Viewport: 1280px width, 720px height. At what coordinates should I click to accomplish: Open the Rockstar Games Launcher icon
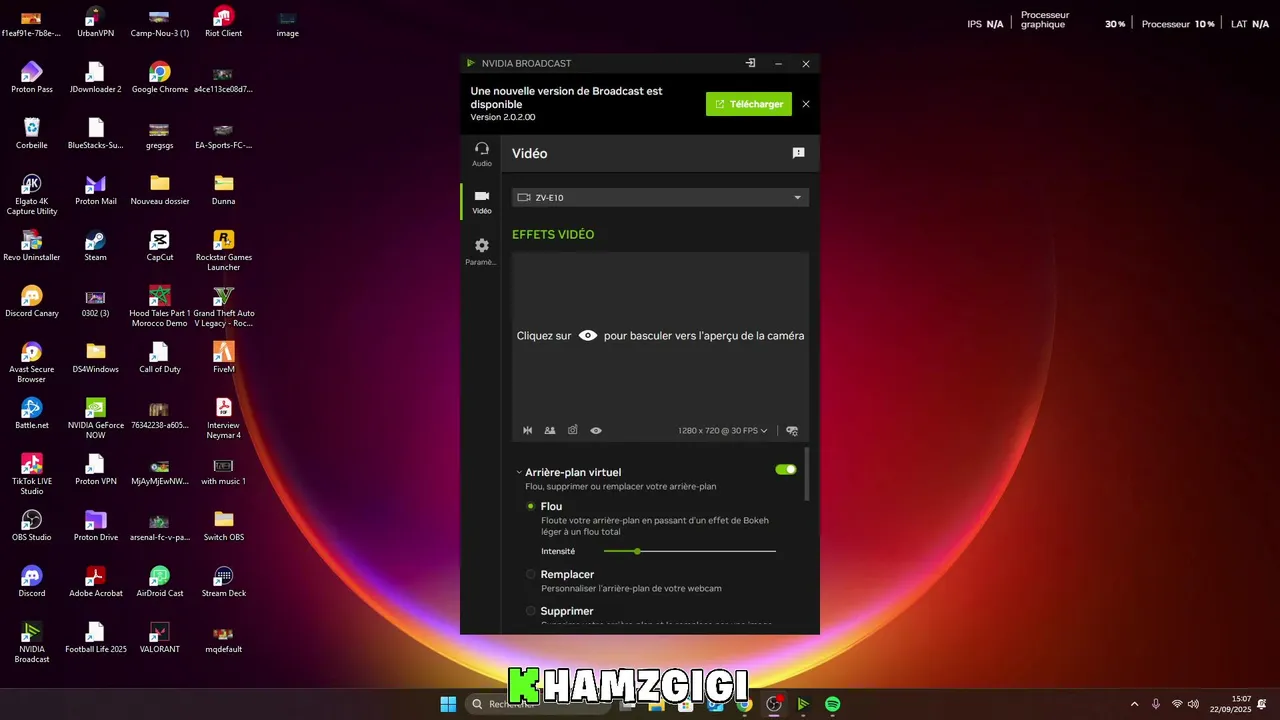point(224,251)
